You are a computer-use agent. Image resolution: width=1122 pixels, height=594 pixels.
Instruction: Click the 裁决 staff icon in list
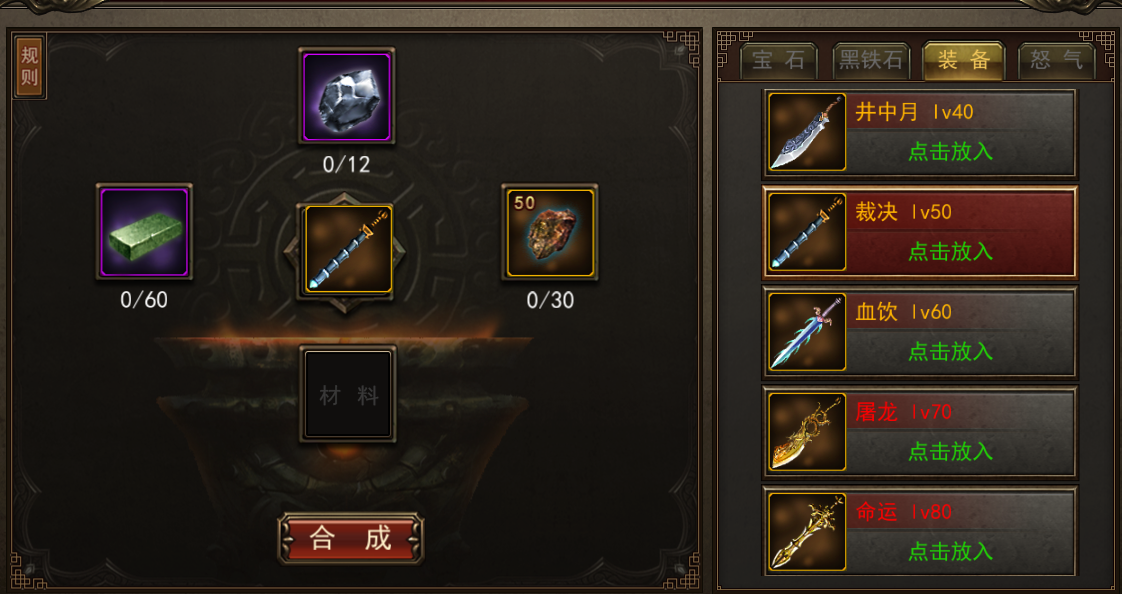coord(806,232)
